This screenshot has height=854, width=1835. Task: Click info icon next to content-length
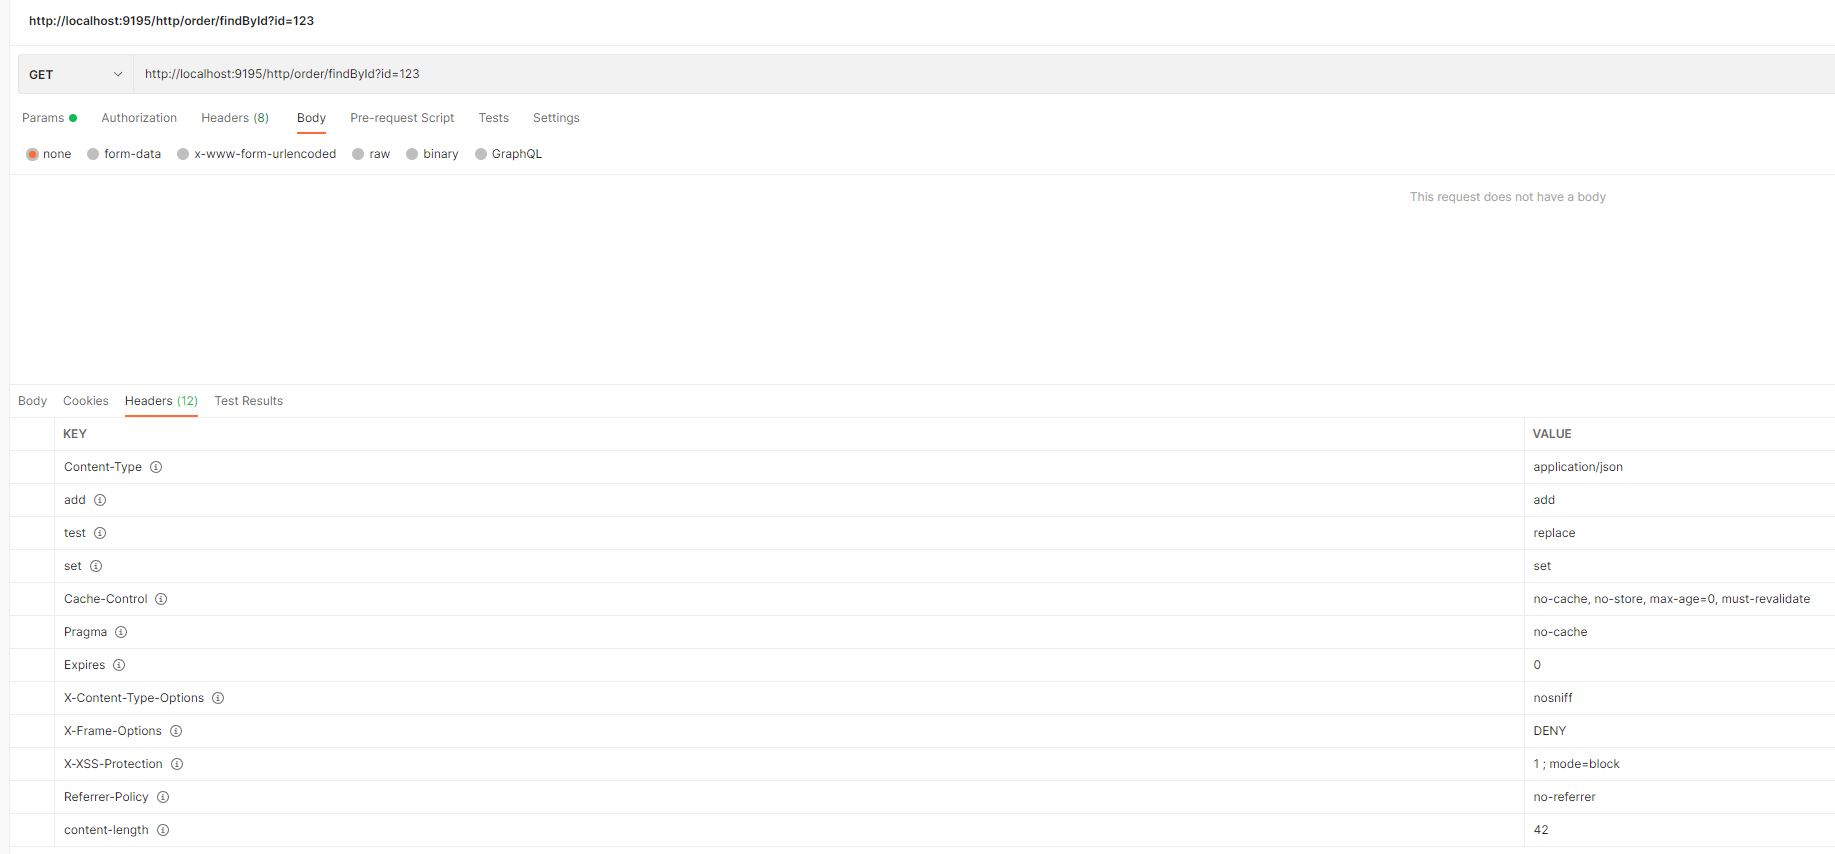pyautogui.click(x=163, y=830)
